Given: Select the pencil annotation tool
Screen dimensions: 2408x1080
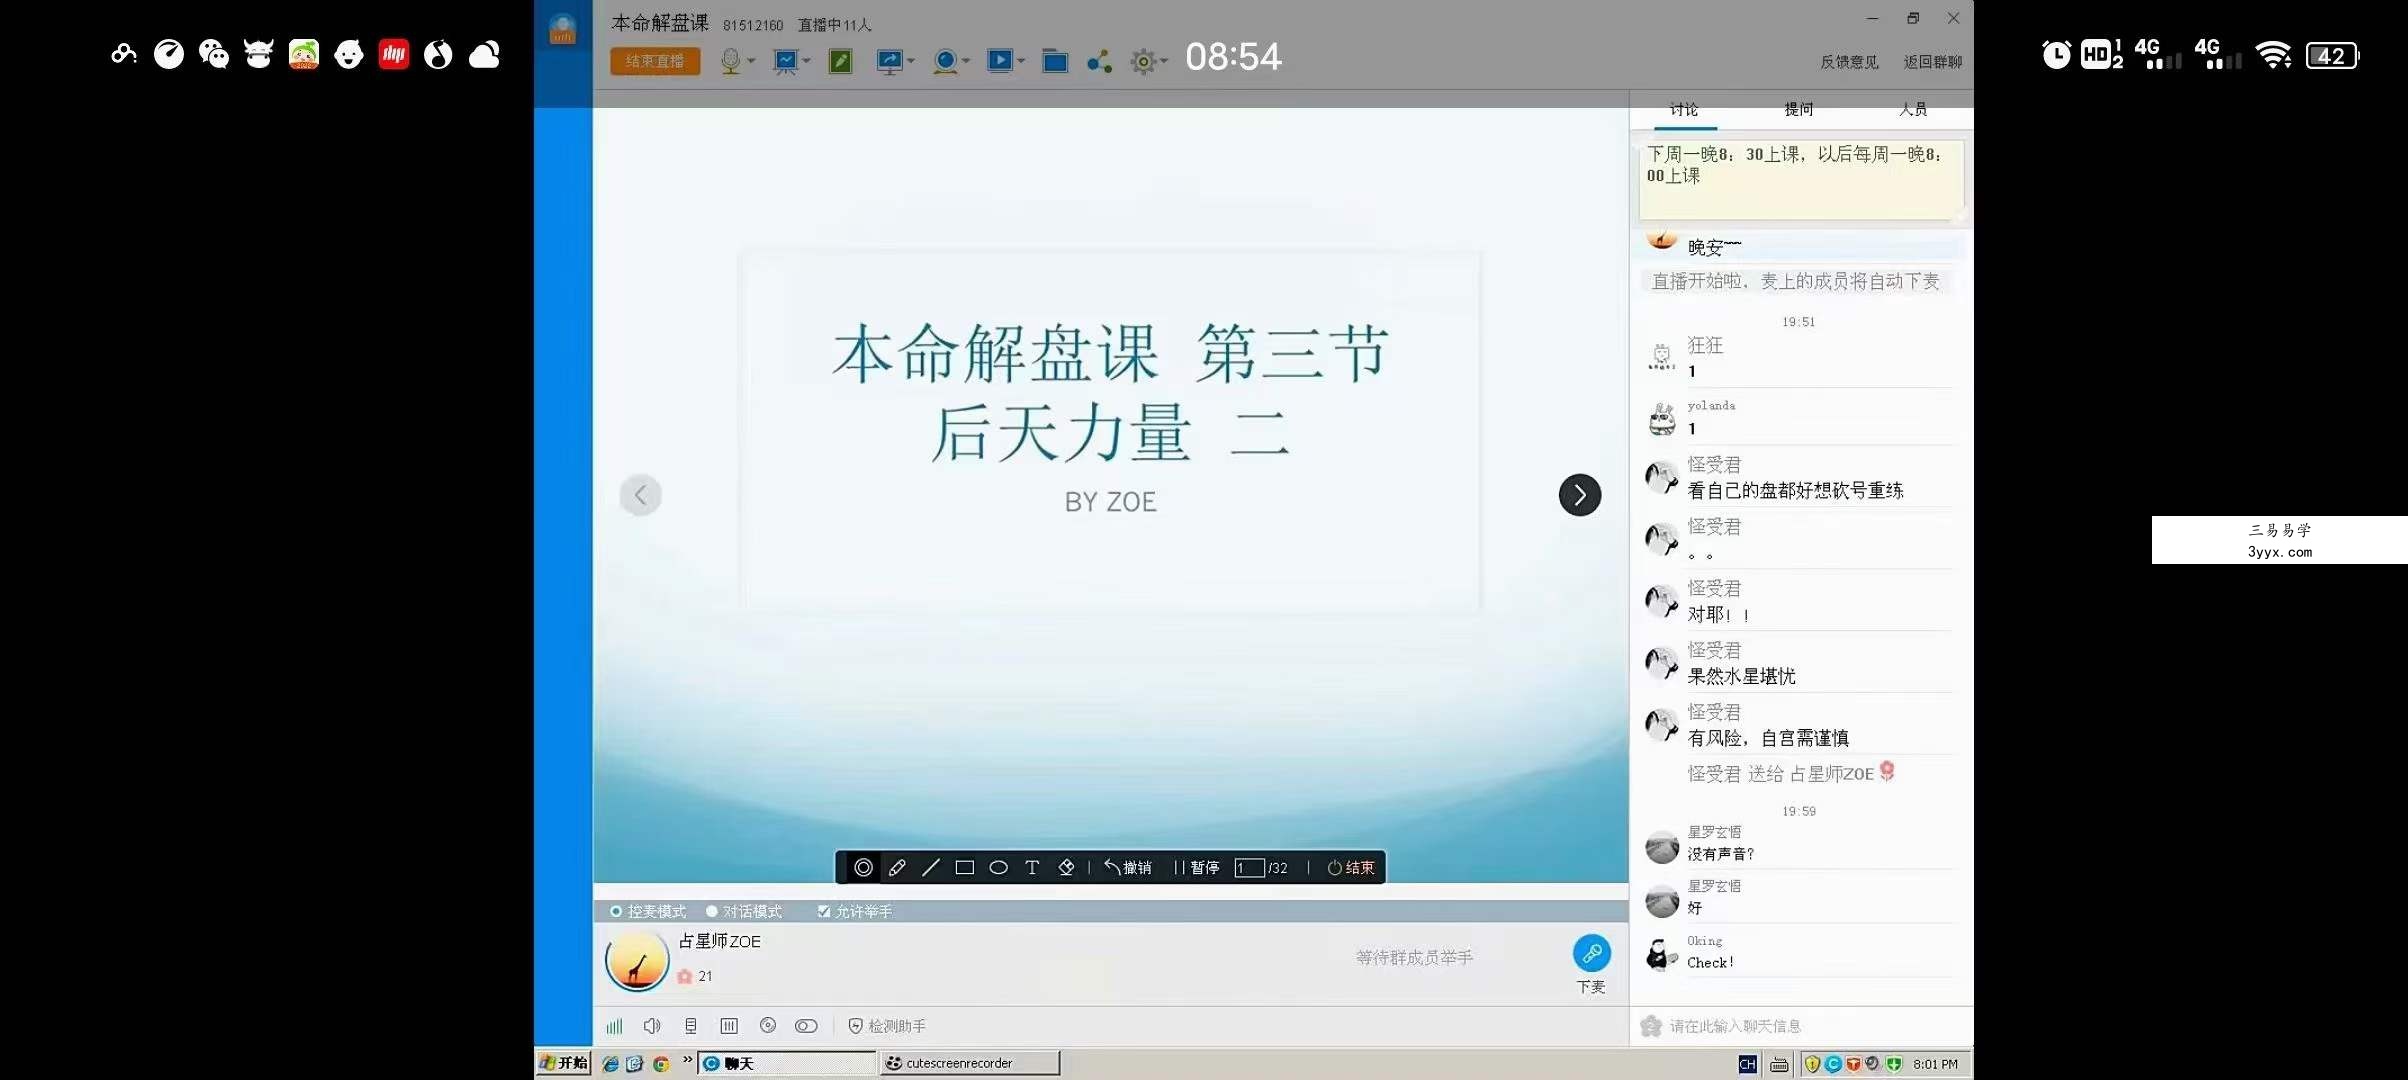Looking at the screenshot, I should click(897, 867).
